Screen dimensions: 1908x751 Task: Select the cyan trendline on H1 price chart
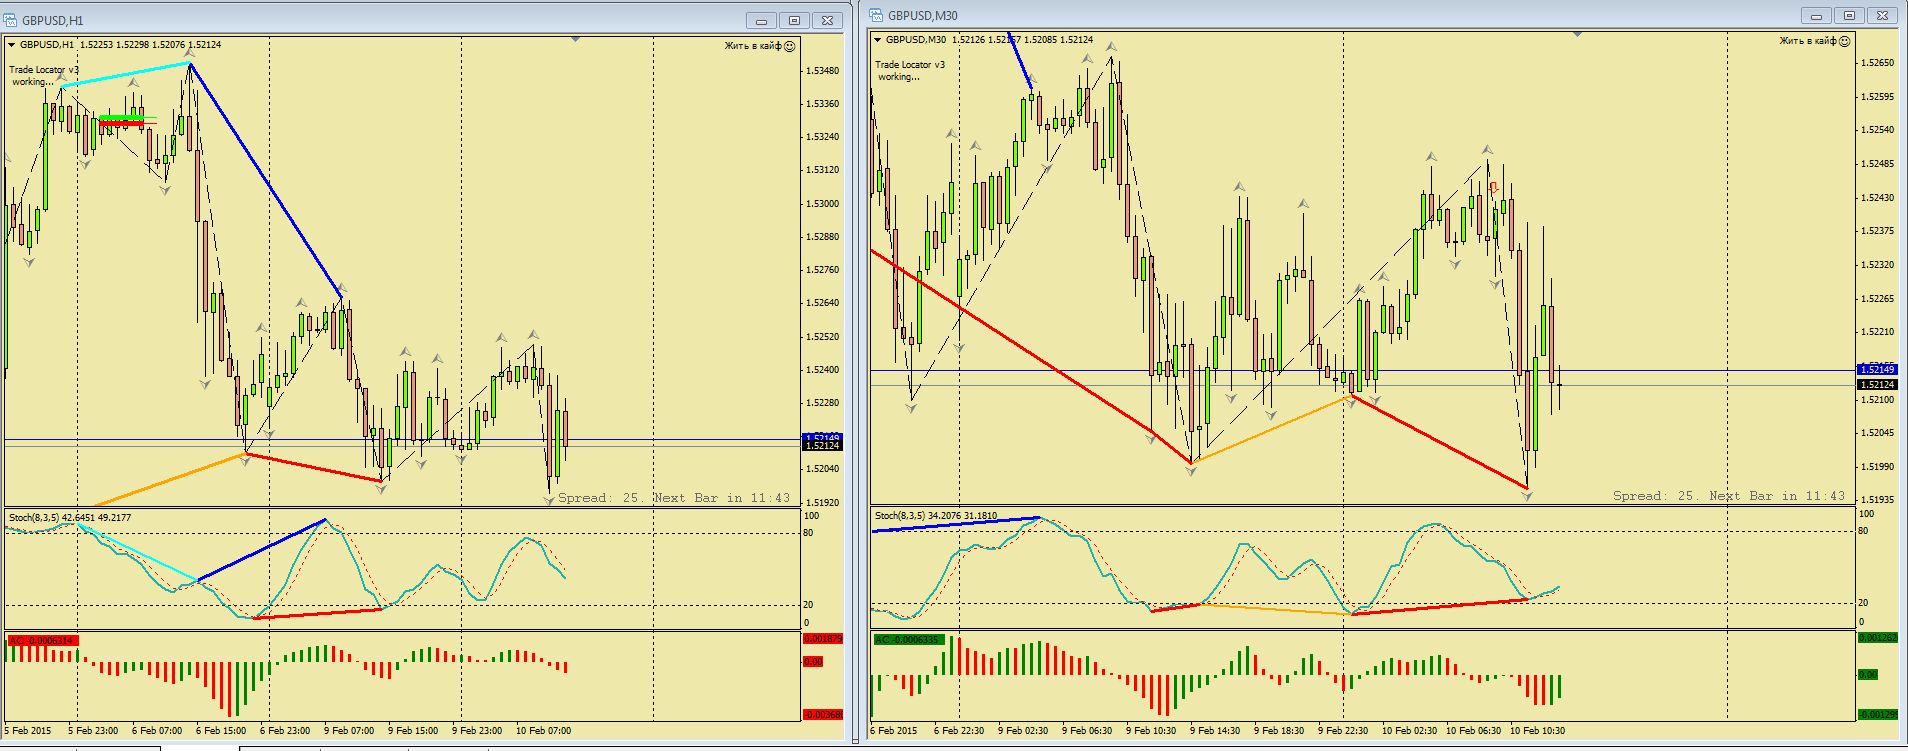[125, 74]
